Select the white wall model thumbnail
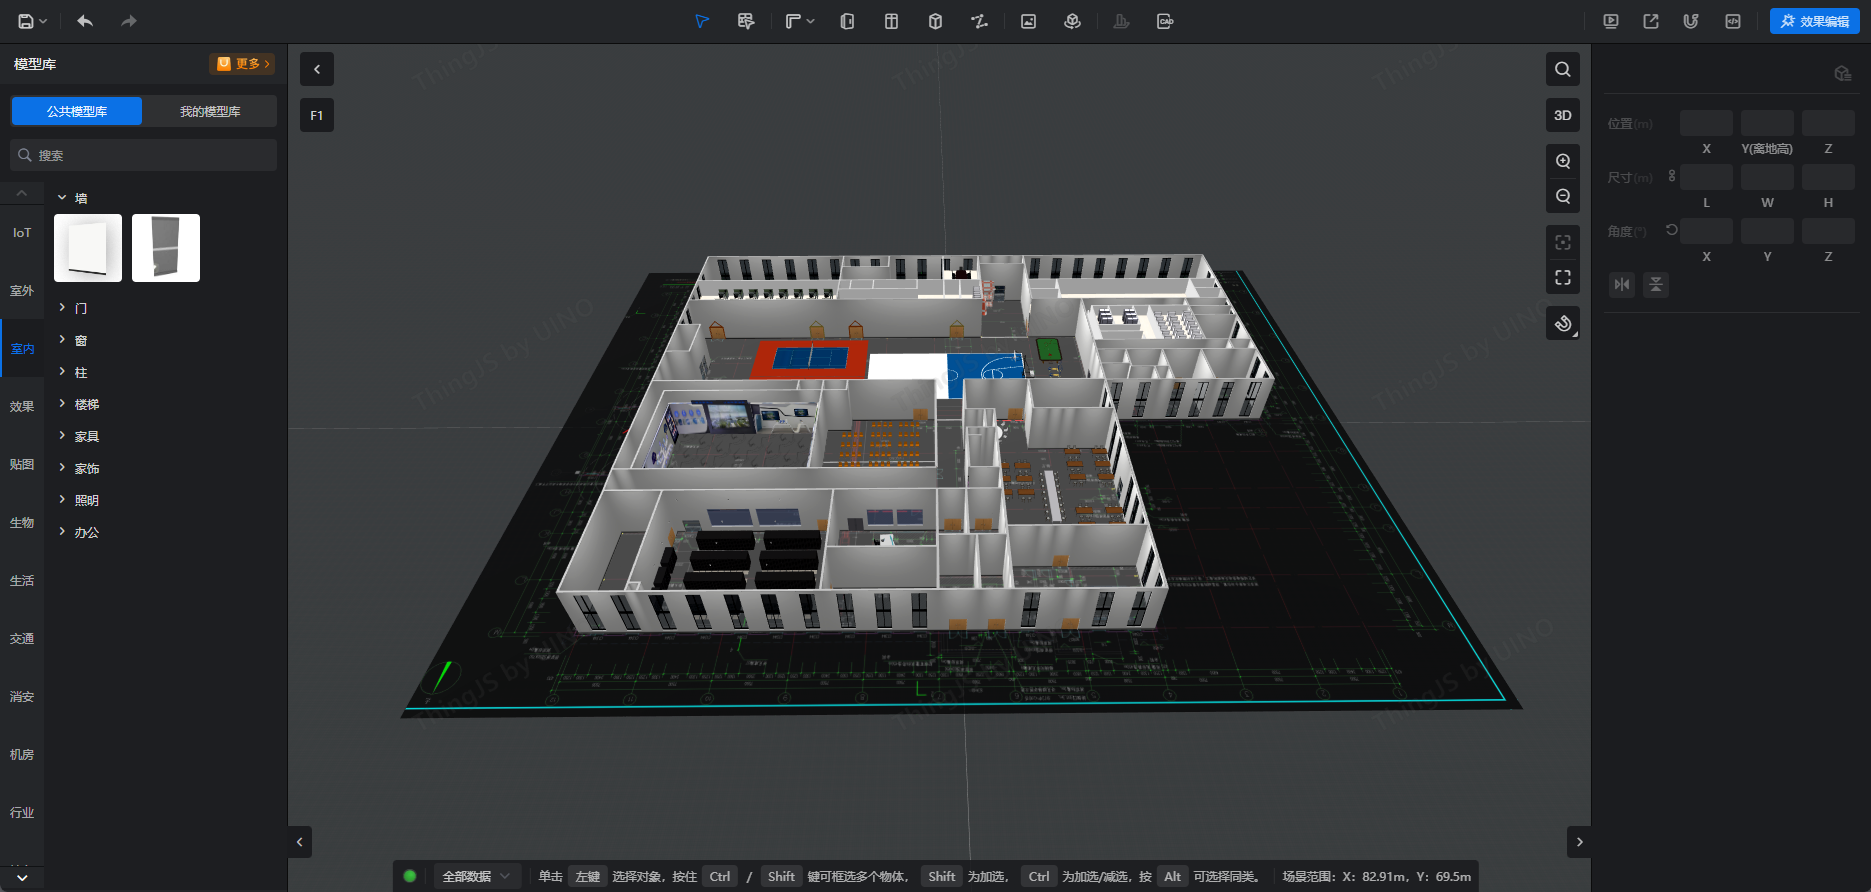This screenshot has width=1871, height=892. pyautogui.click(x=88, y=248)
